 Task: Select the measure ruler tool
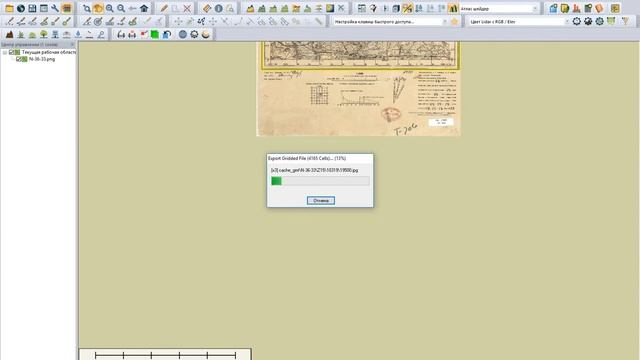tap(207, 8)
